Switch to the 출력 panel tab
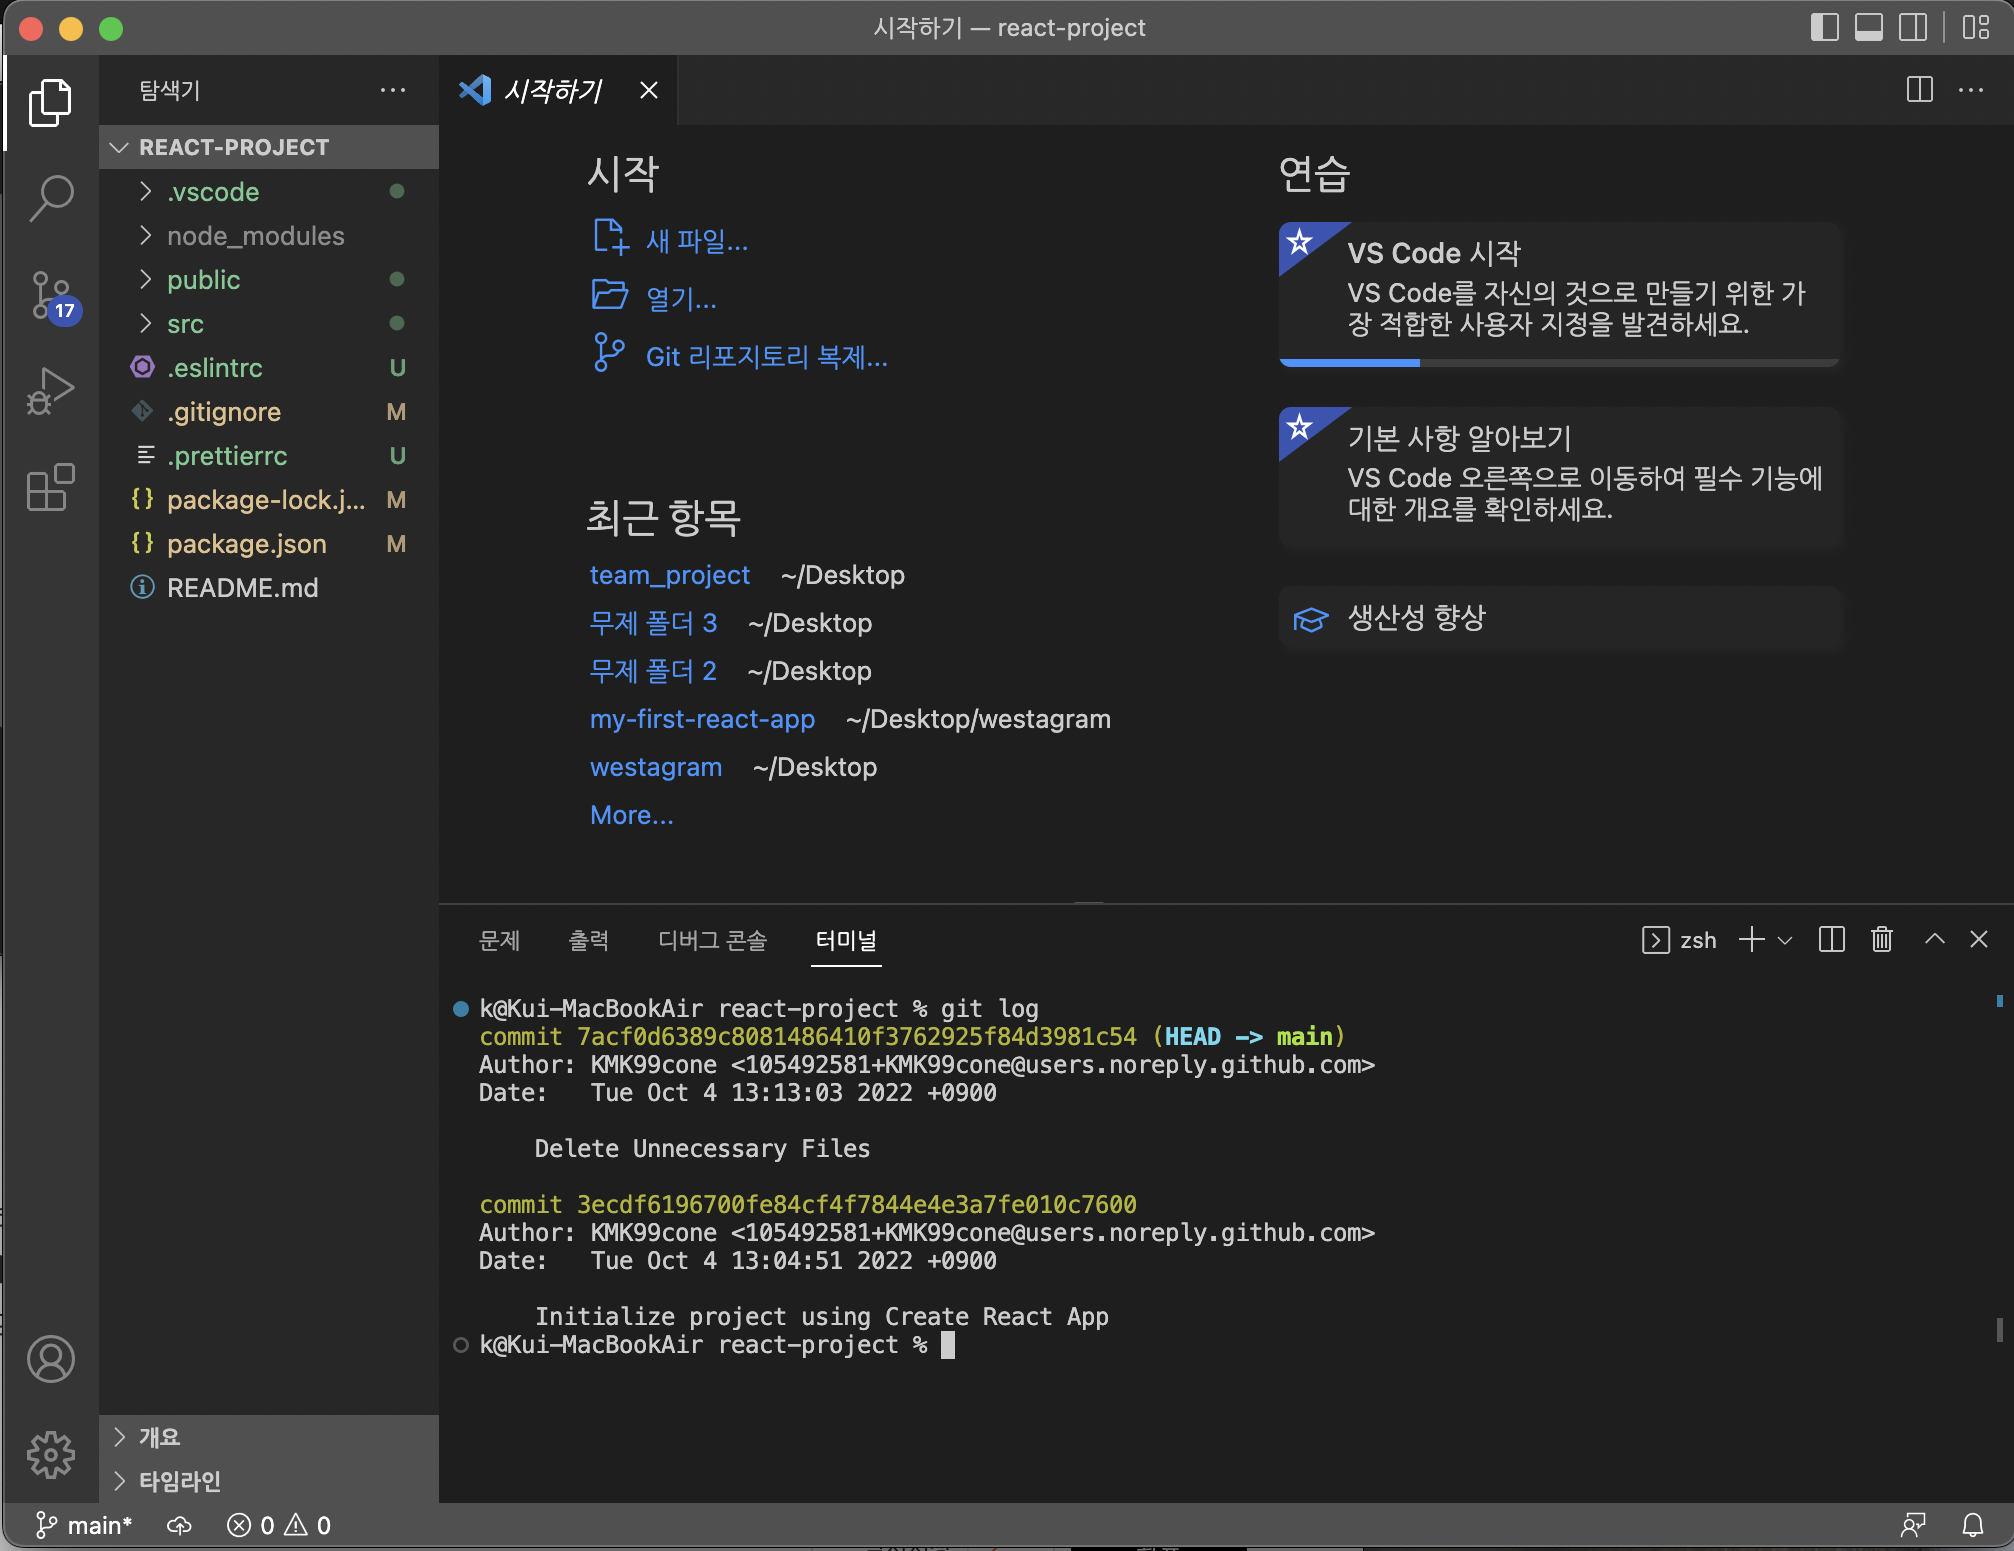 [x=588, y=940]
